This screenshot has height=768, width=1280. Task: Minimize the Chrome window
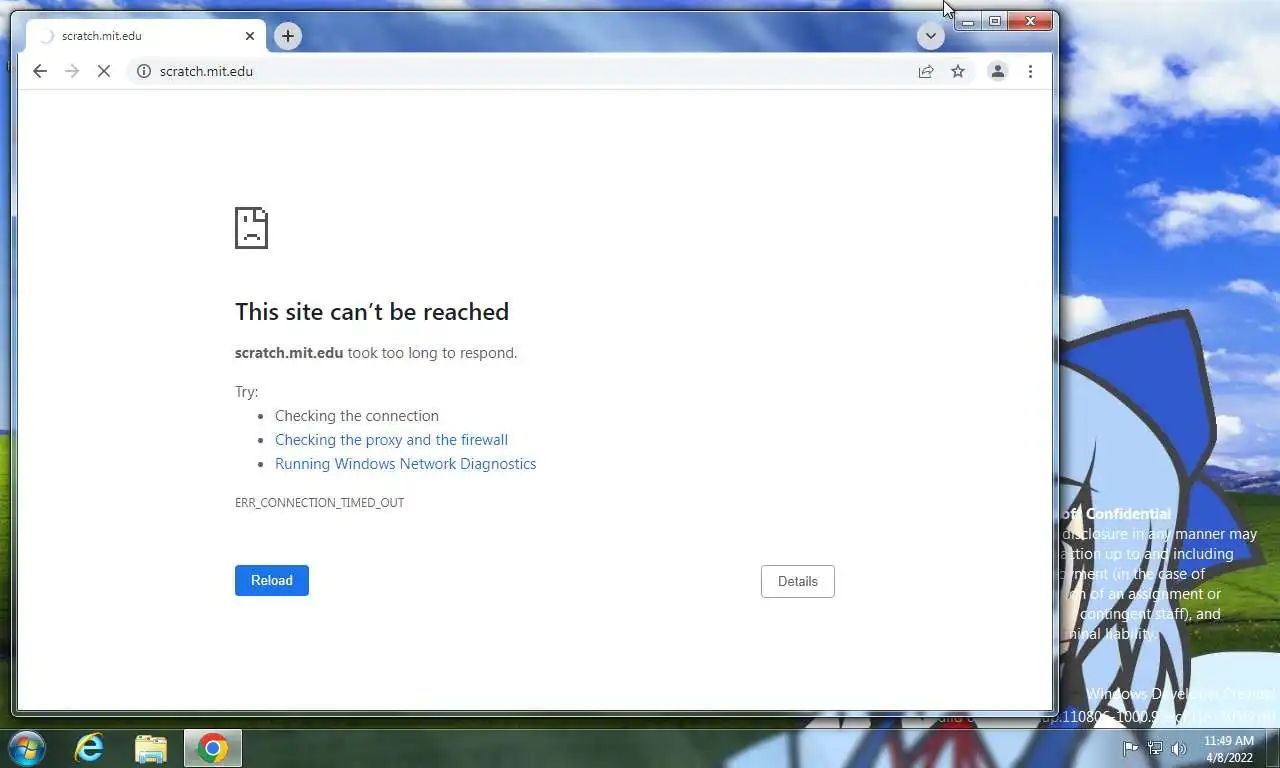coord(968,21)
